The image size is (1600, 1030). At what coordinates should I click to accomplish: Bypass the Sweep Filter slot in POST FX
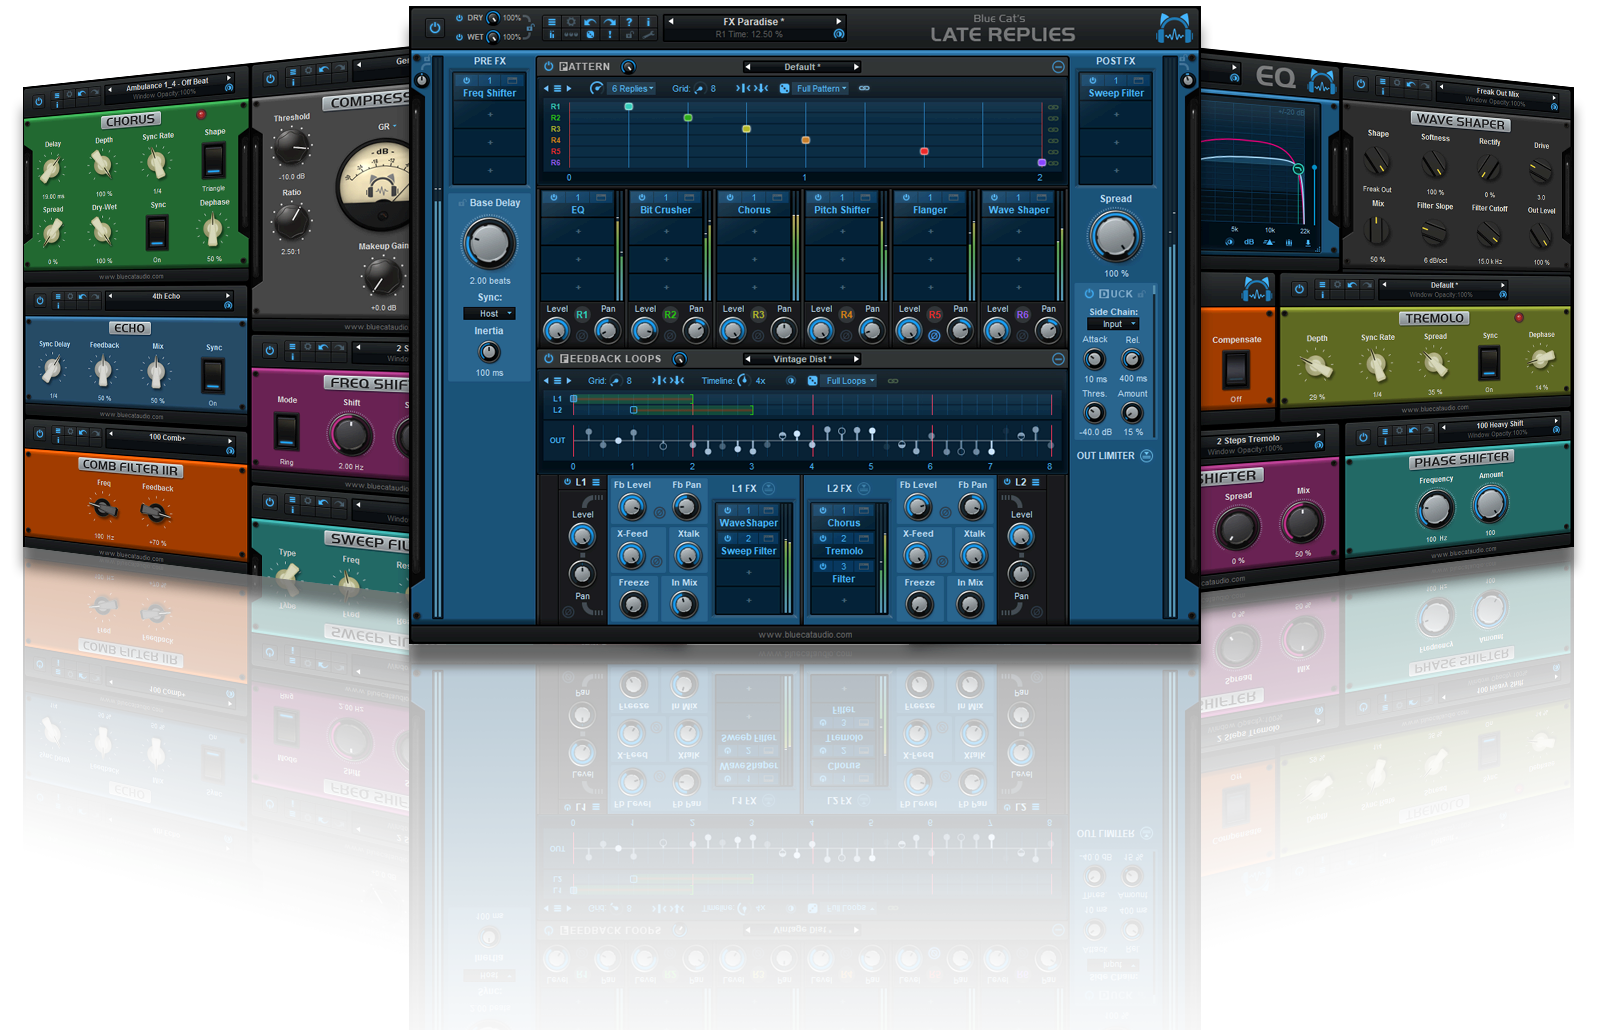[x=1092, y=81]
